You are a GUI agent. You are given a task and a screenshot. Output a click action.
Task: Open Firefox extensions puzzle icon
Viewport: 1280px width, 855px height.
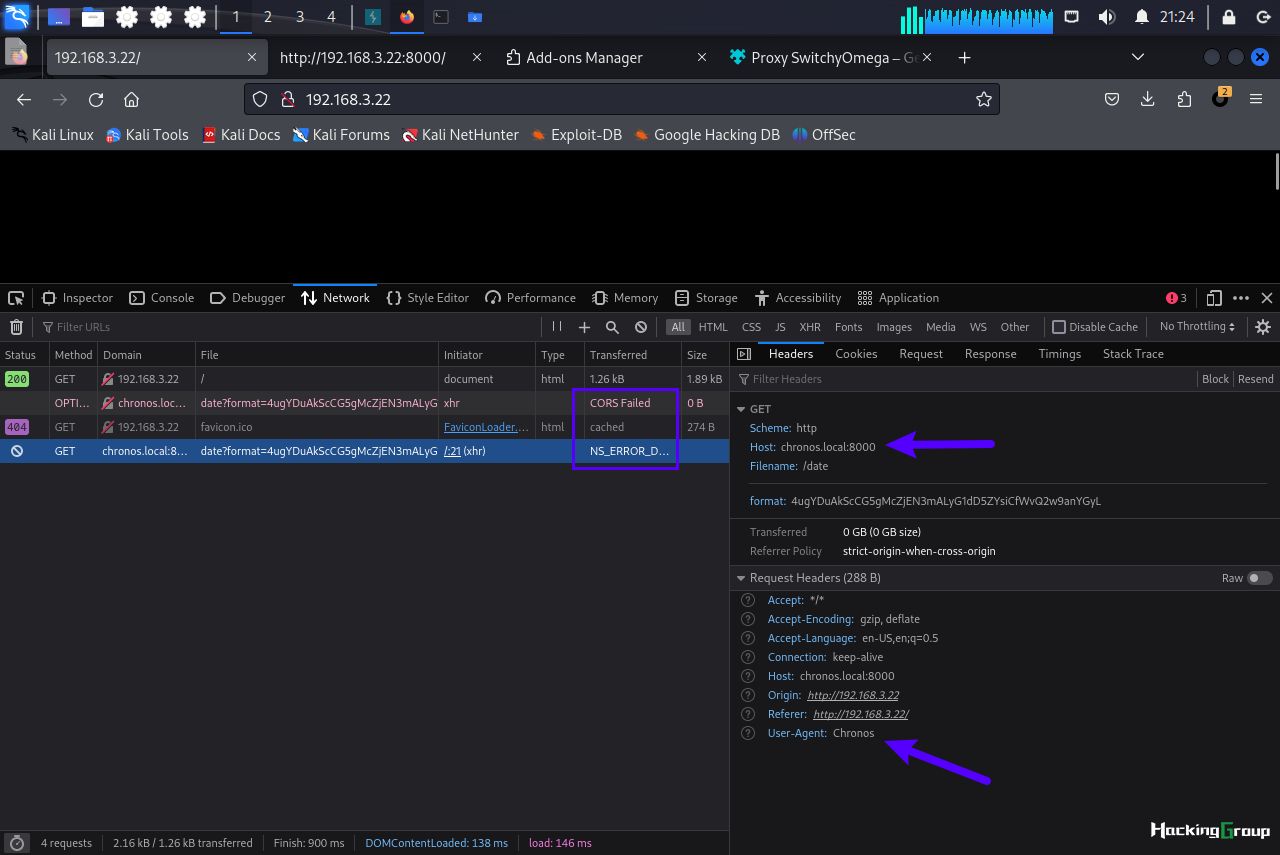point(1184,99)
